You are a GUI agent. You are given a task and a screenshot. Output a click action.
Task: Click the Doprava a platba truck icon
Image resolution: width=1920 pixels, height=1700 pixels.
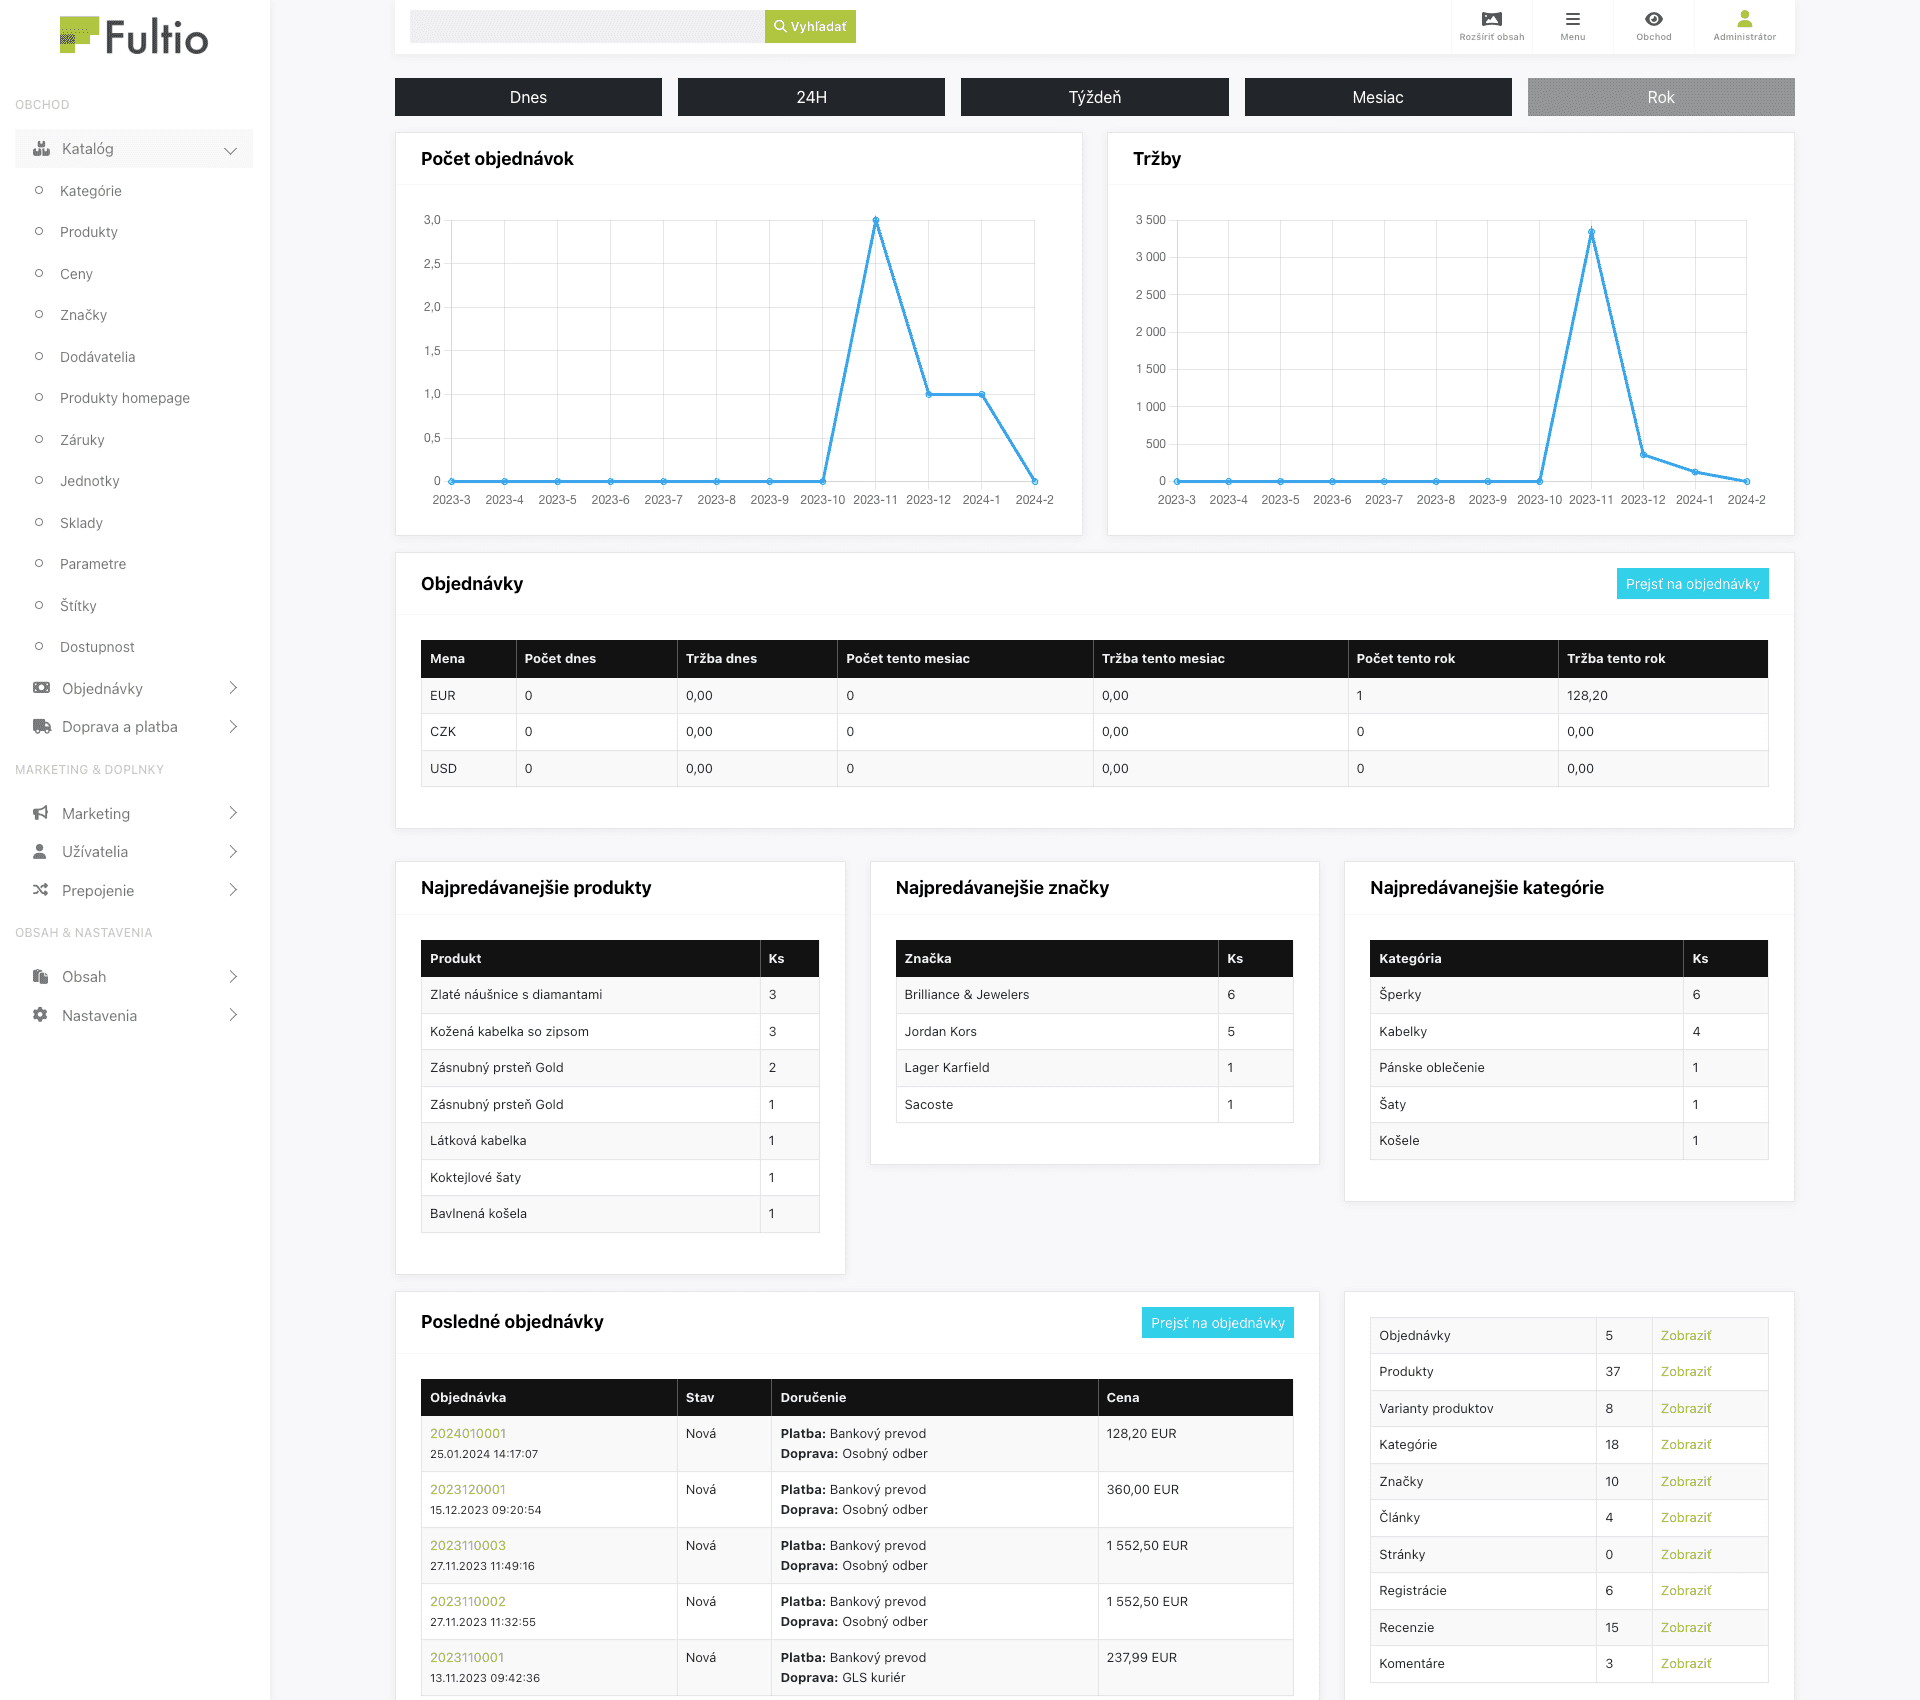(41, 727)
